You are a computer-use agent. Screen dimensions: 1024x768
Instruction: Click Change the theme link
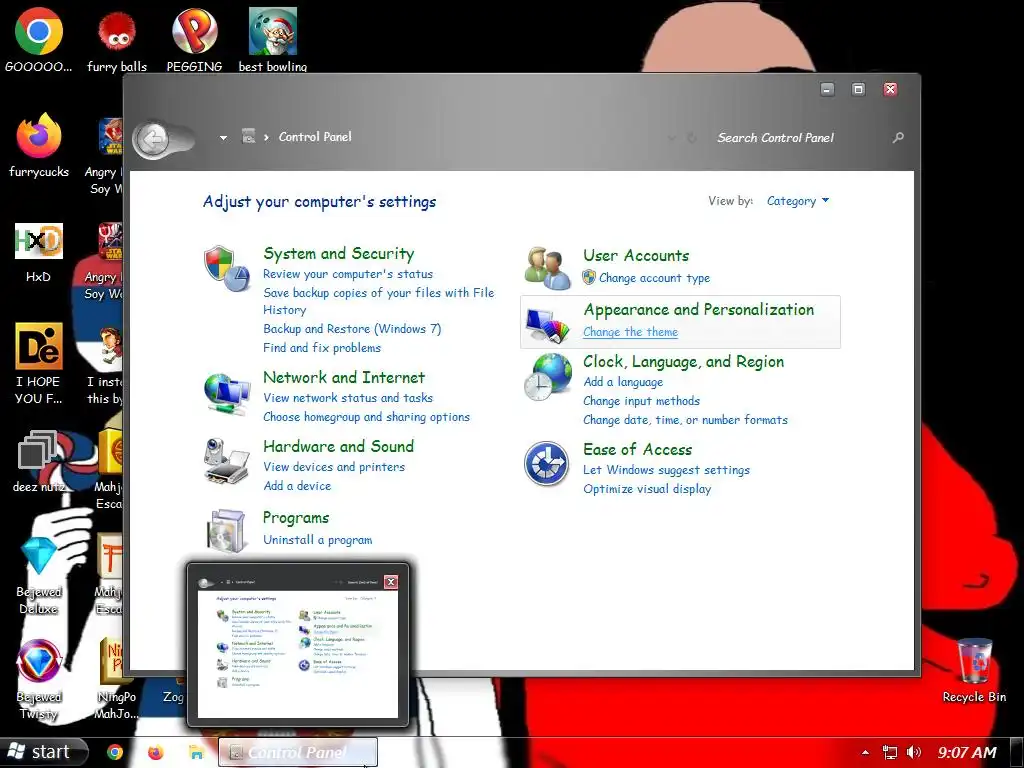[x=630, y=332]
